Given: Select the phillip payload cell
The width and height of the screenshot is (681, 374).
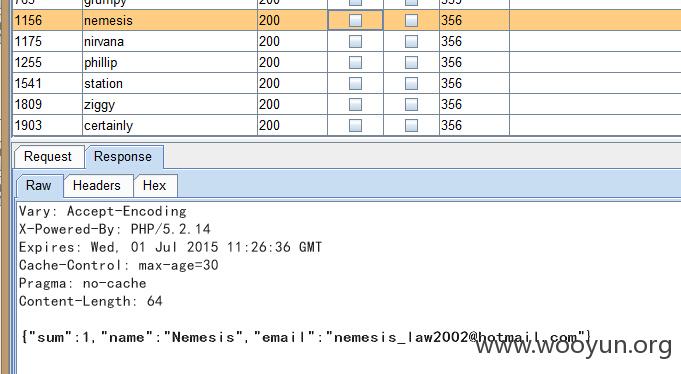Looking at the screenshot, I should pos(170,62).
